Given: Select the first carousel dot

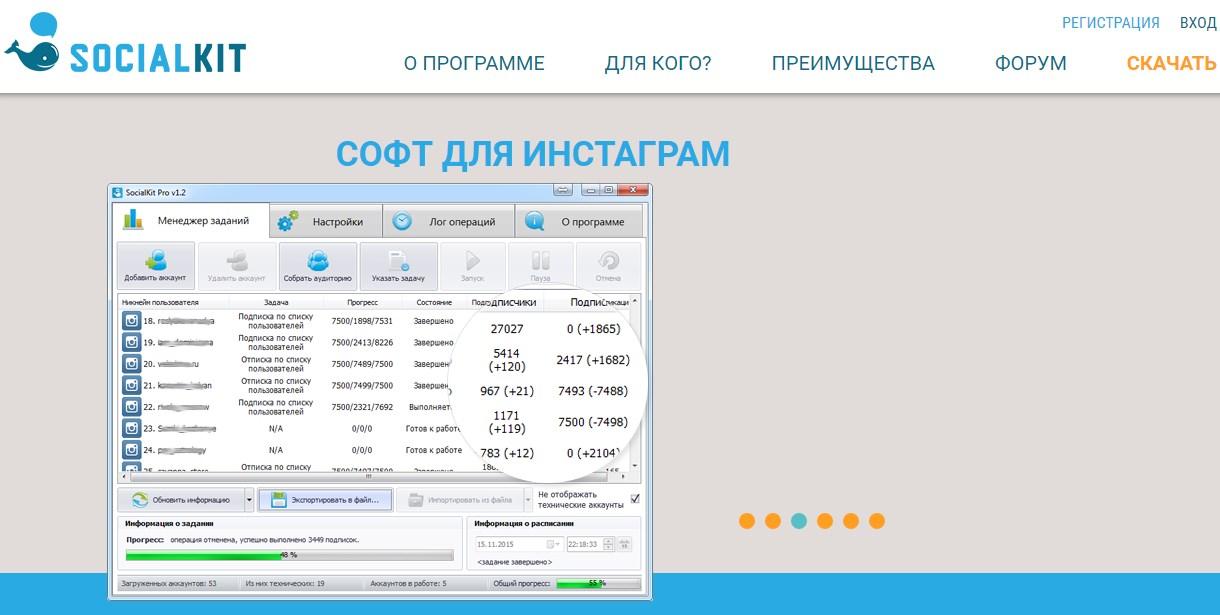Looking at the screenshot, I should click(x=747, y=521).
